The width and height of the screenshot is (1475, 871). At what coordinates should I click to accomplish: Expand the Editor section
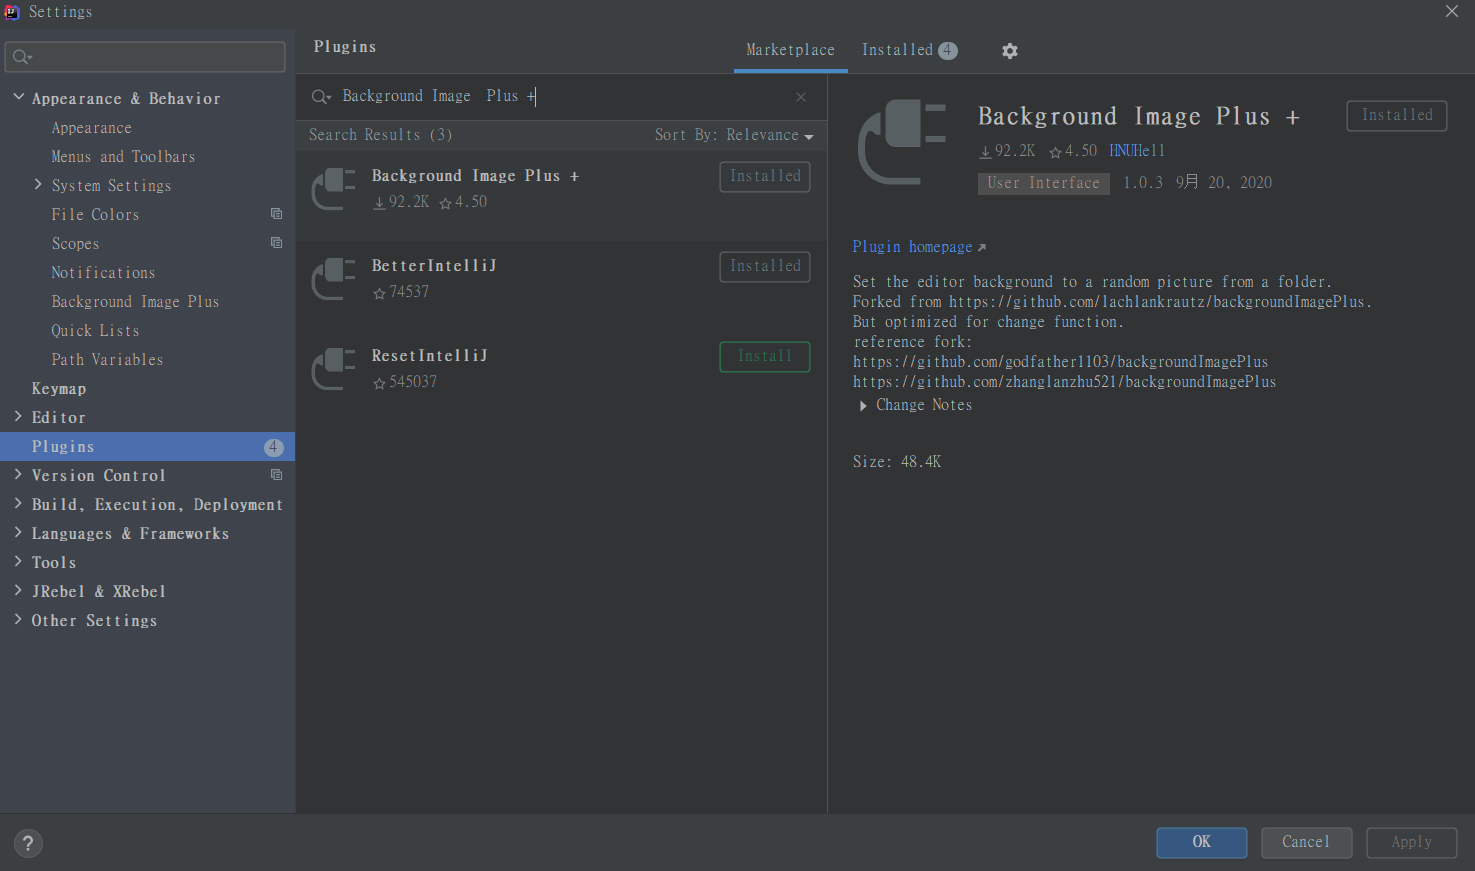(x=18, y=416)
